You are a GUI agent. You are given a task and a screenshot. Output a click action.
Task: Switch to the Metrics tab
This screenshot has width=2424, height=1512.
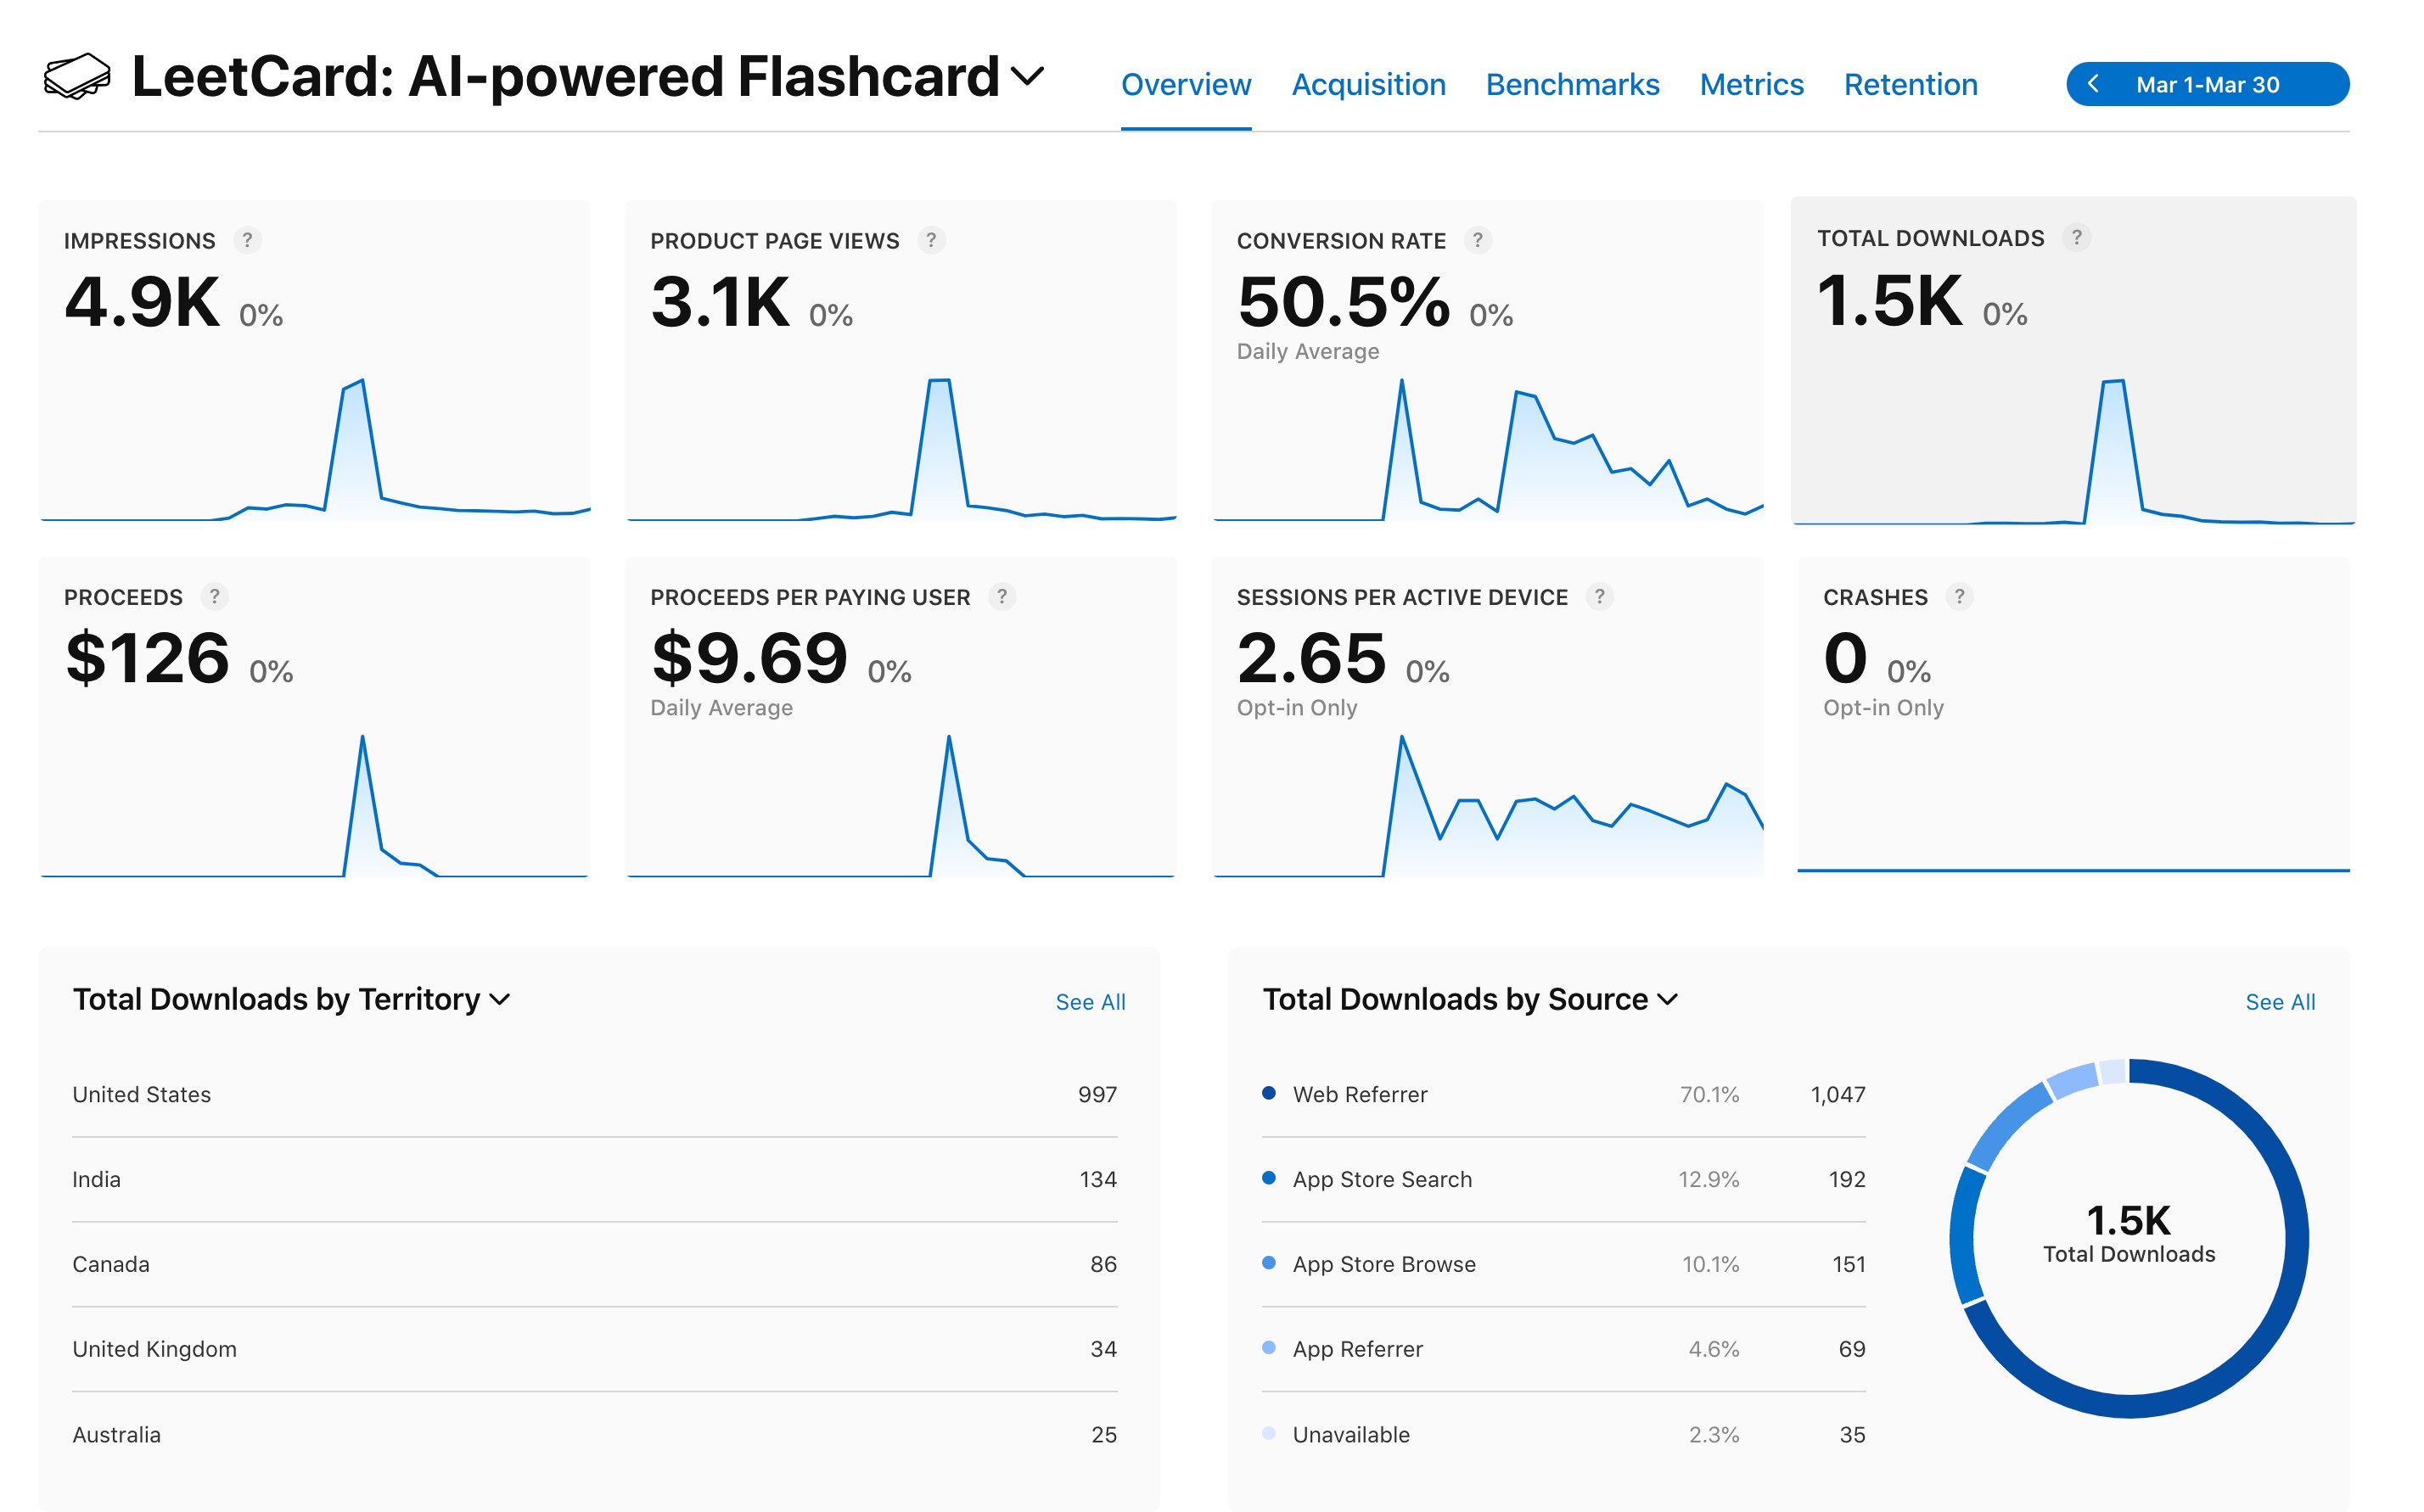pos(1751,85)
